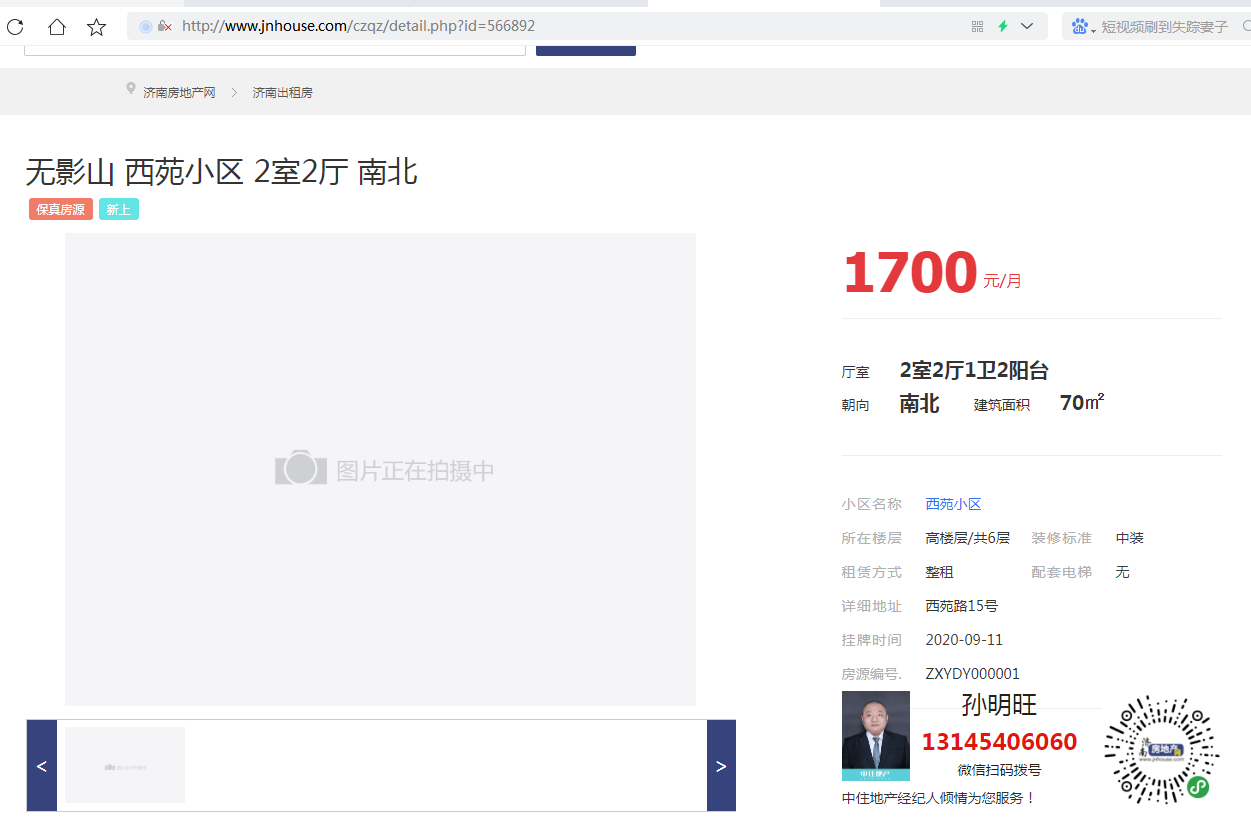The width and height of the screenshot is (1251, 827).
Task: Bookmark this page with the star icon
Action: click(x=97, y=27)
